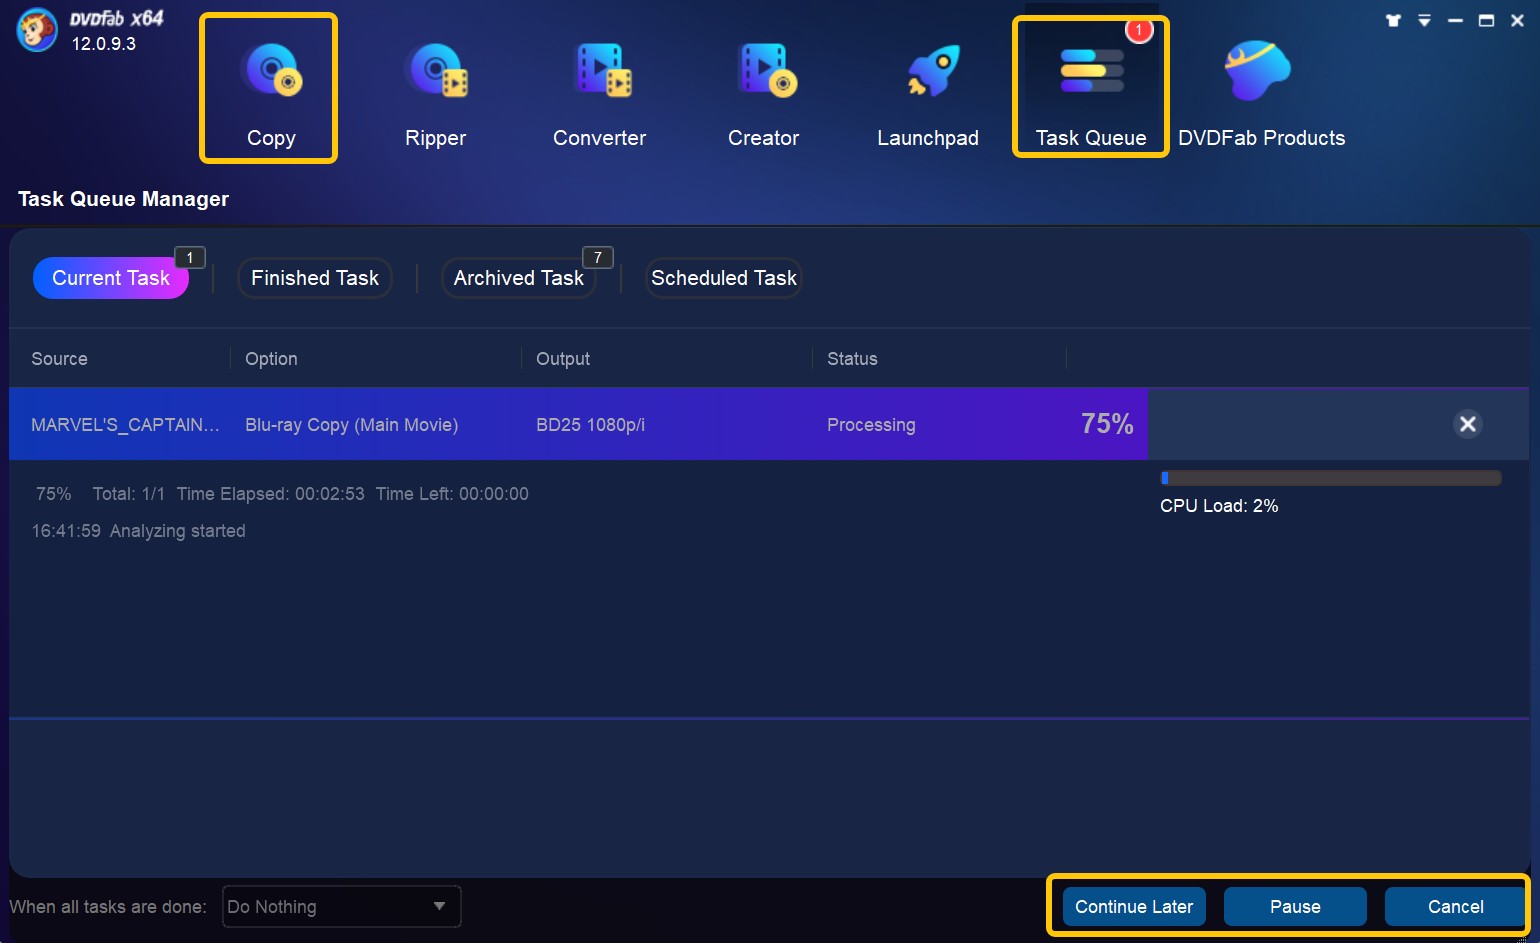1540x943 pixels.
Task: Click the Status column header
Action: [x=852, y=359]
